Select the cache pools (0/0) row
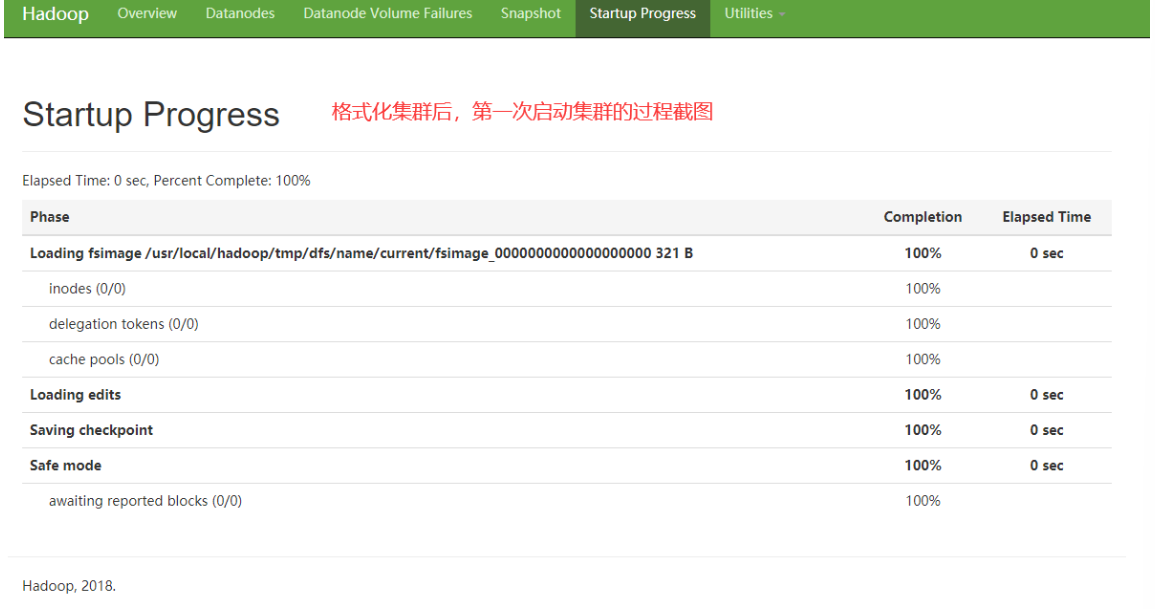This screenshot has width=1155, height=609. coord(104,359)
